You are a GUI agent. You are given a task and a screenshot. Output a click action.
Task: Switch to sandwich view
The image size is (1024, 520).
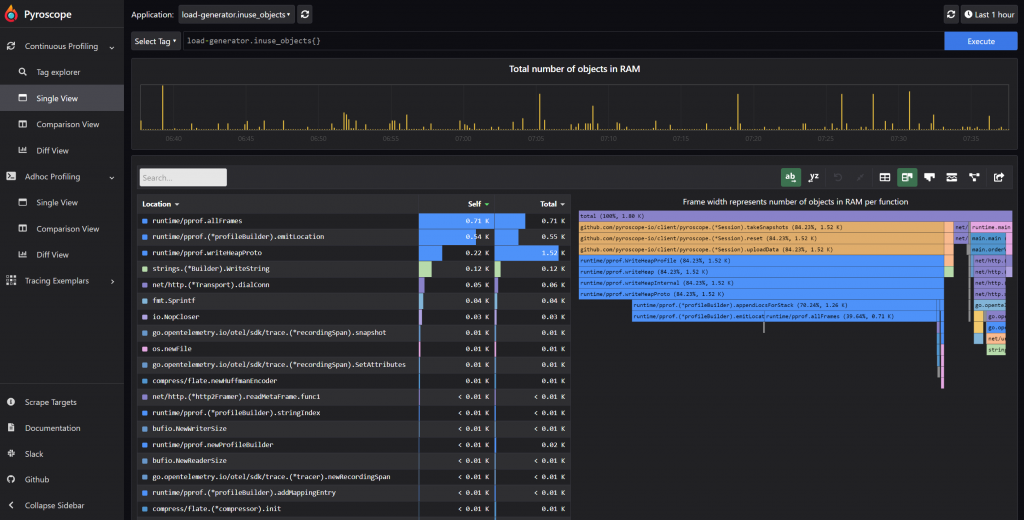tap(952, 177)
